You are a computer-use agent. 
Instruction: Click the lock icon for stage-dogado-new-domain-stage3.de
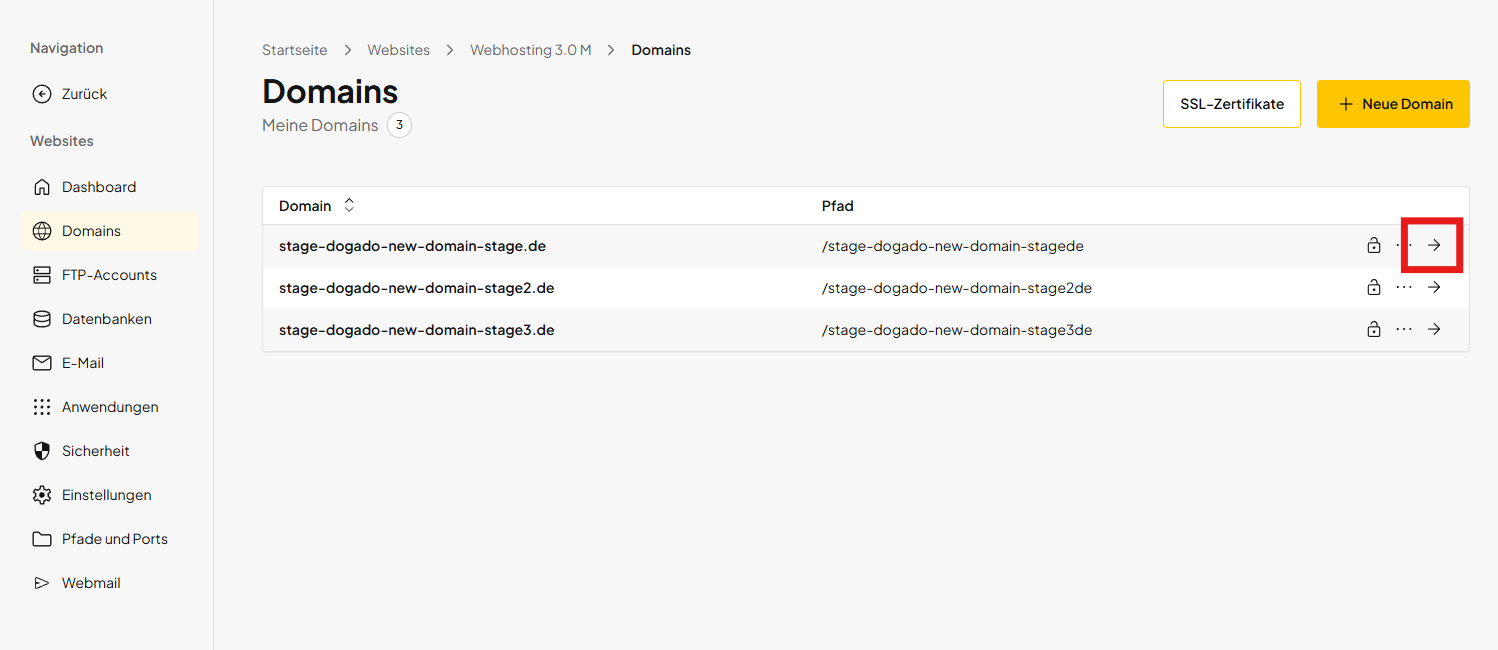1373,329
